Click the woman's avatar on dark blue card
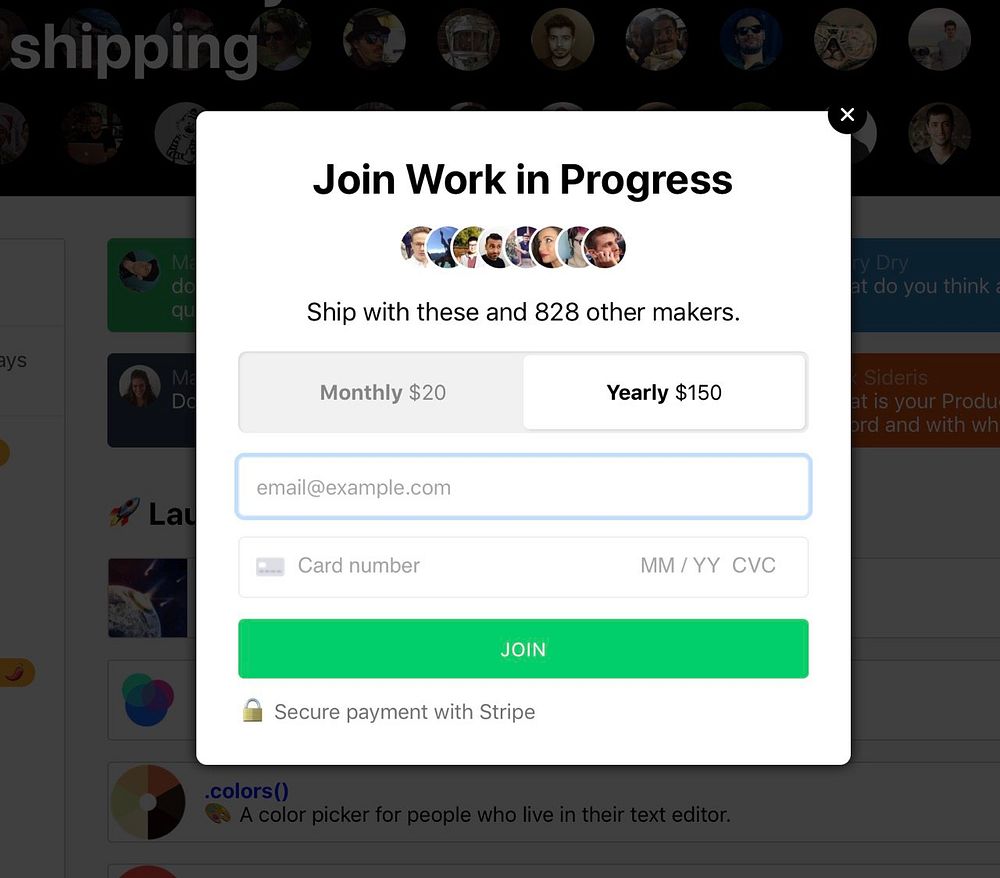The width and height of the screenshot is (1000, 878). click(140, 386)
